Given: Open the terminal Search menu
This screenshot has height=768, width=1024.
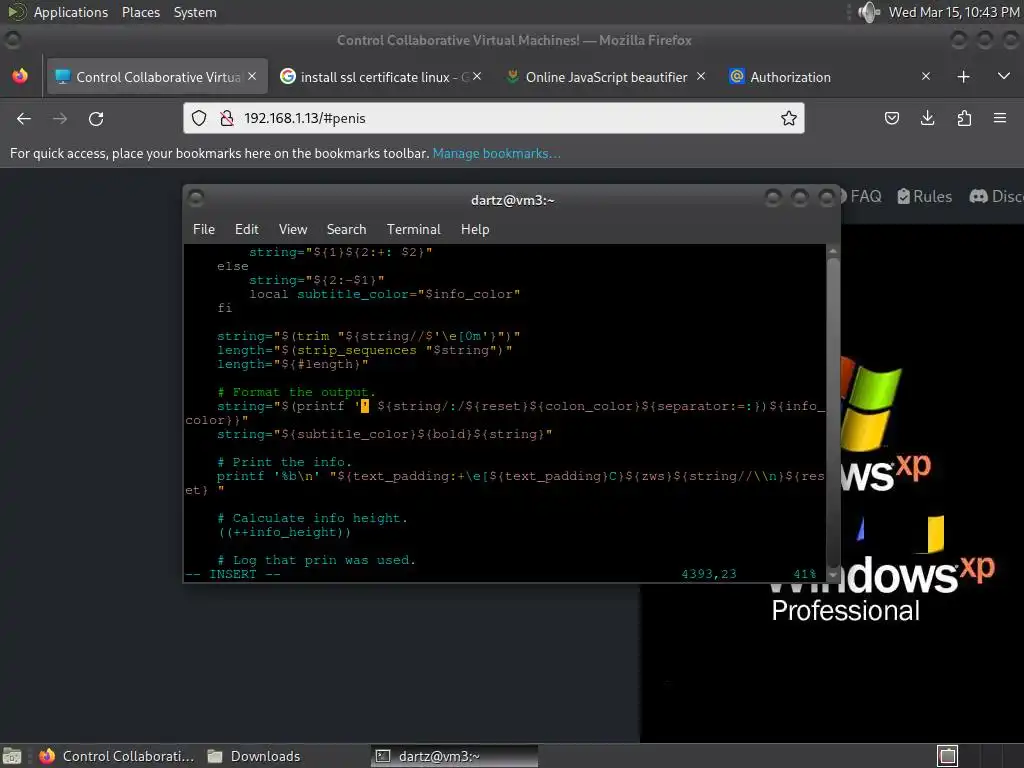Looking at the screenshot, I should 346,229.
